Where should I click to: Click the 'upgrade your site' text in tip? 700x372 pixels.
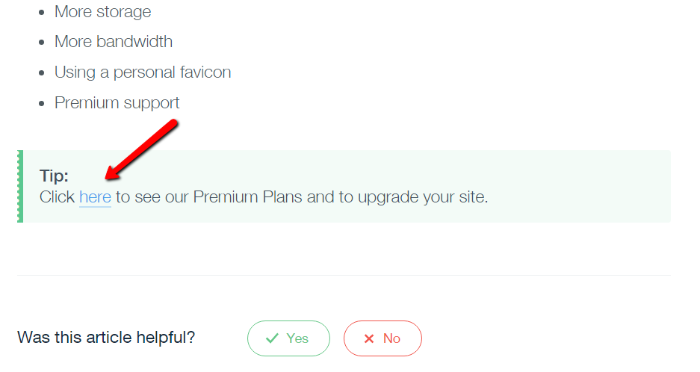423,197
